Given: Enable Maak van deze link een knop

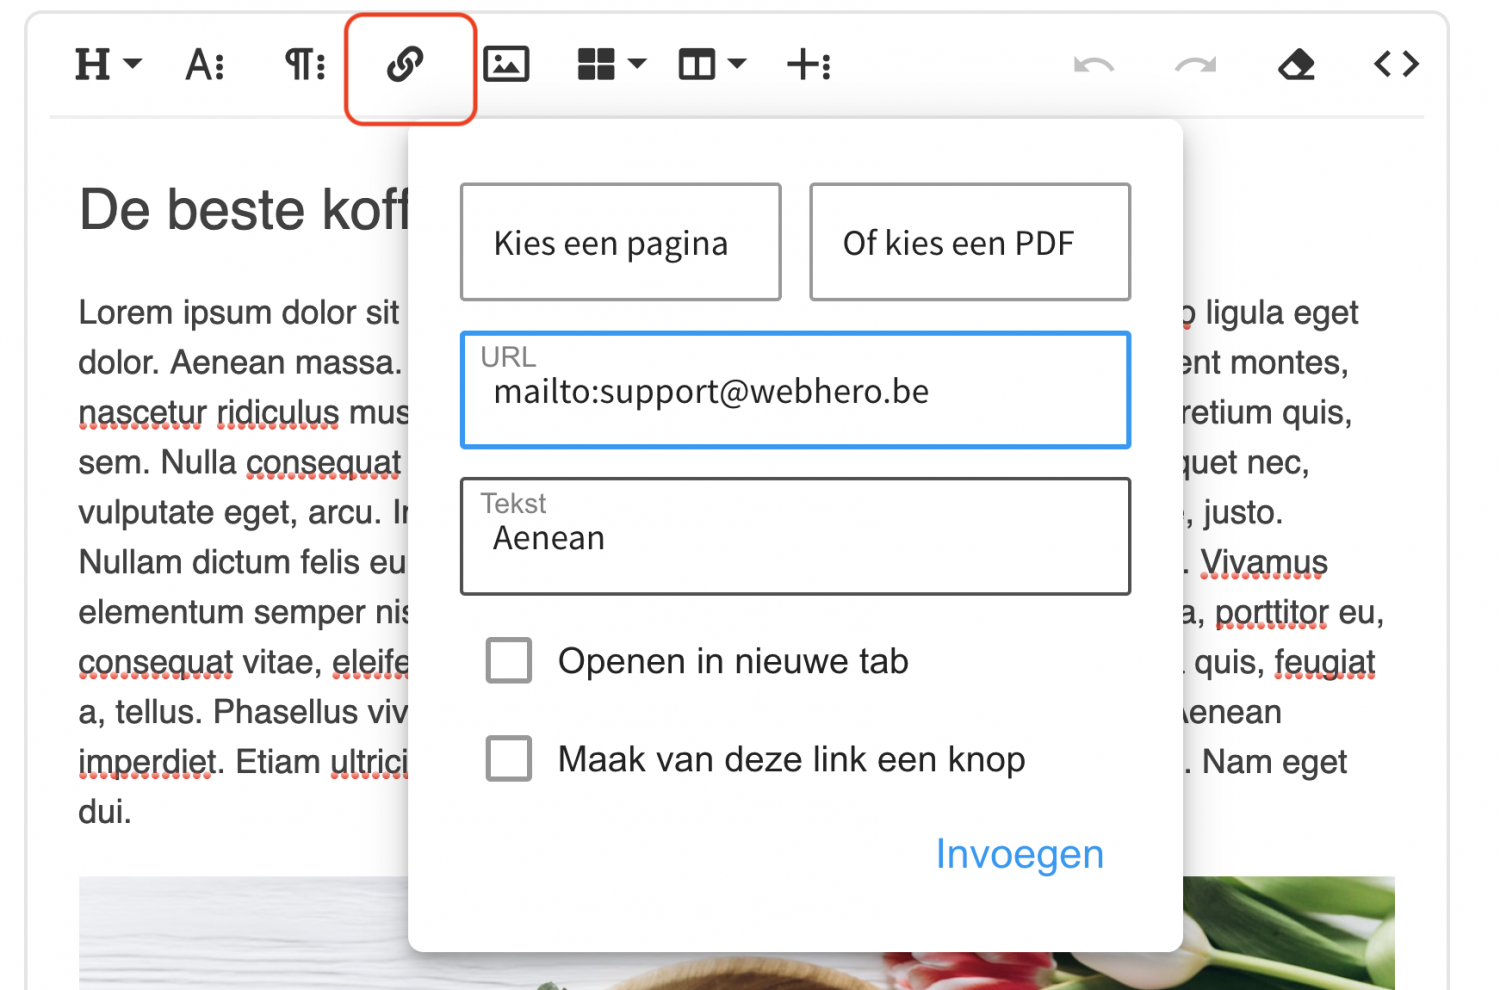Looking at the screenshot, I should coord(508,759).
